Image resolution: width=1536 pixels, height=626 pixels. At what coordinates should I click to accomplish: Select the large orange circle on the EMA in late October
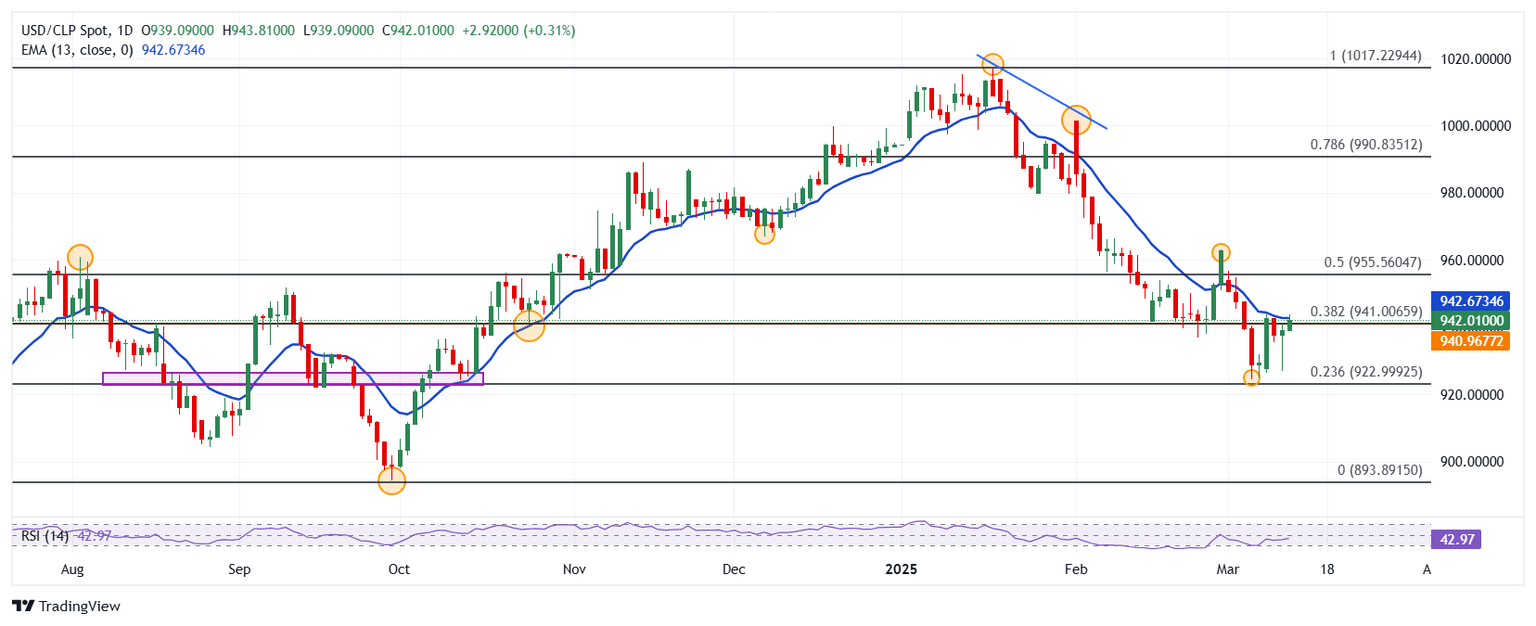point(529,325)
